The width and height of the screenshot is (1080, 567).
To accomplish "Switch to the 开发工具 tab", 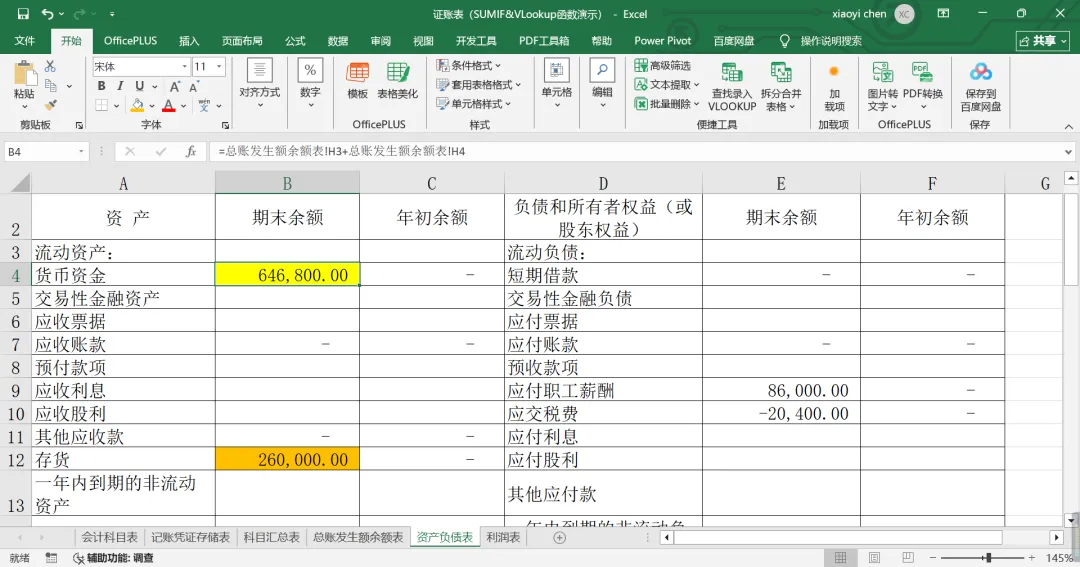I will [x=476, y=41].
